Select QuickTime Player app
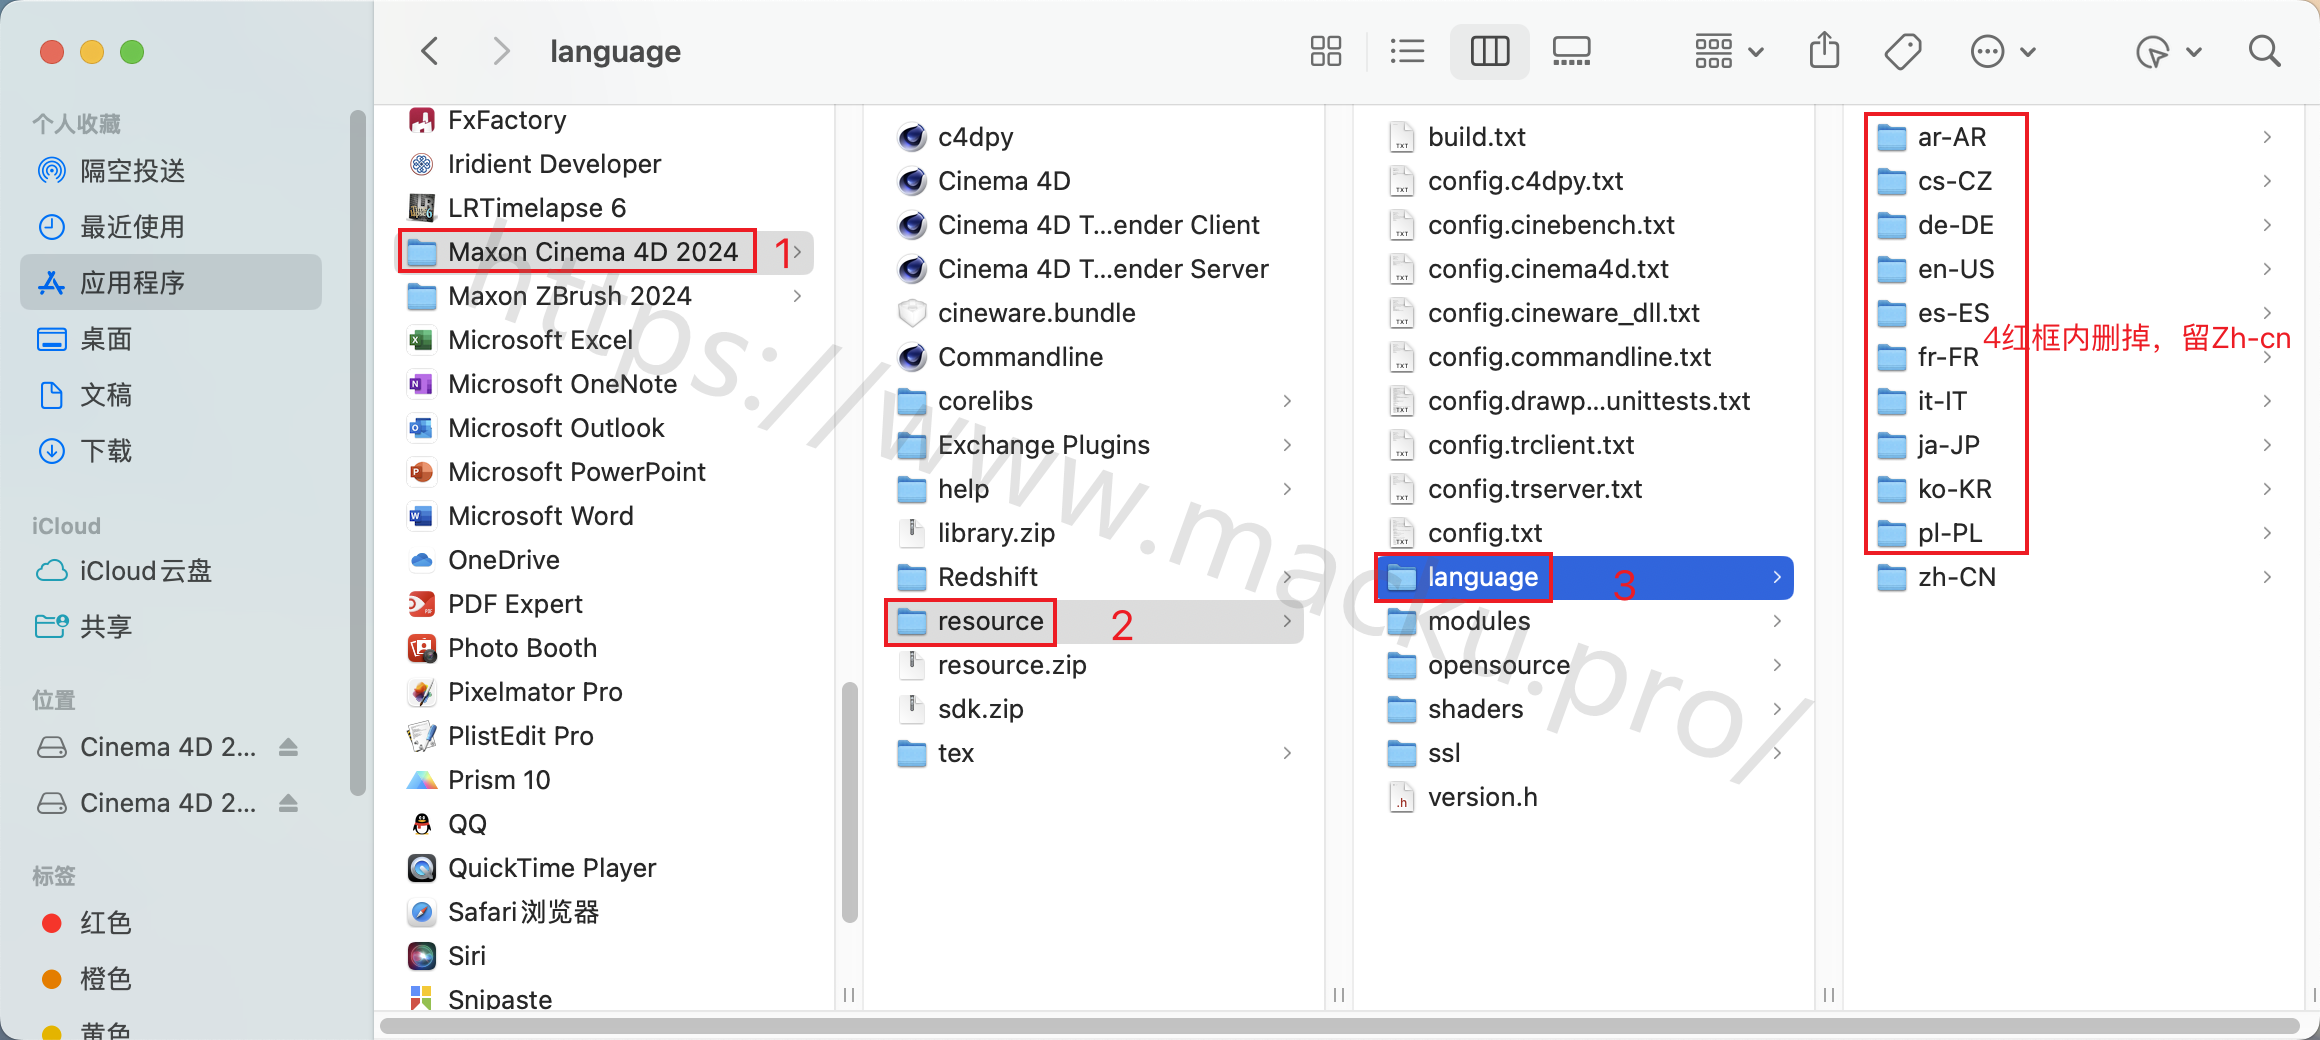2320x1040 pixels. (606, 868)
